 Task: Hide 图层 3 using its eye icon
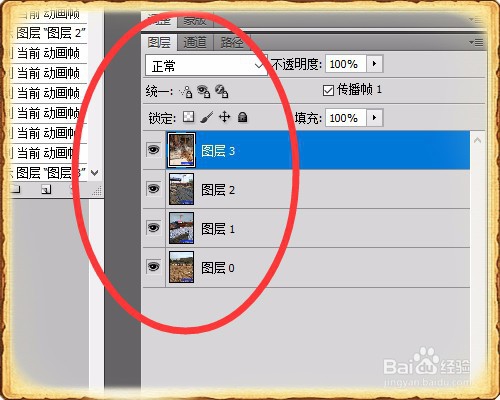click(x=154, y=150)
